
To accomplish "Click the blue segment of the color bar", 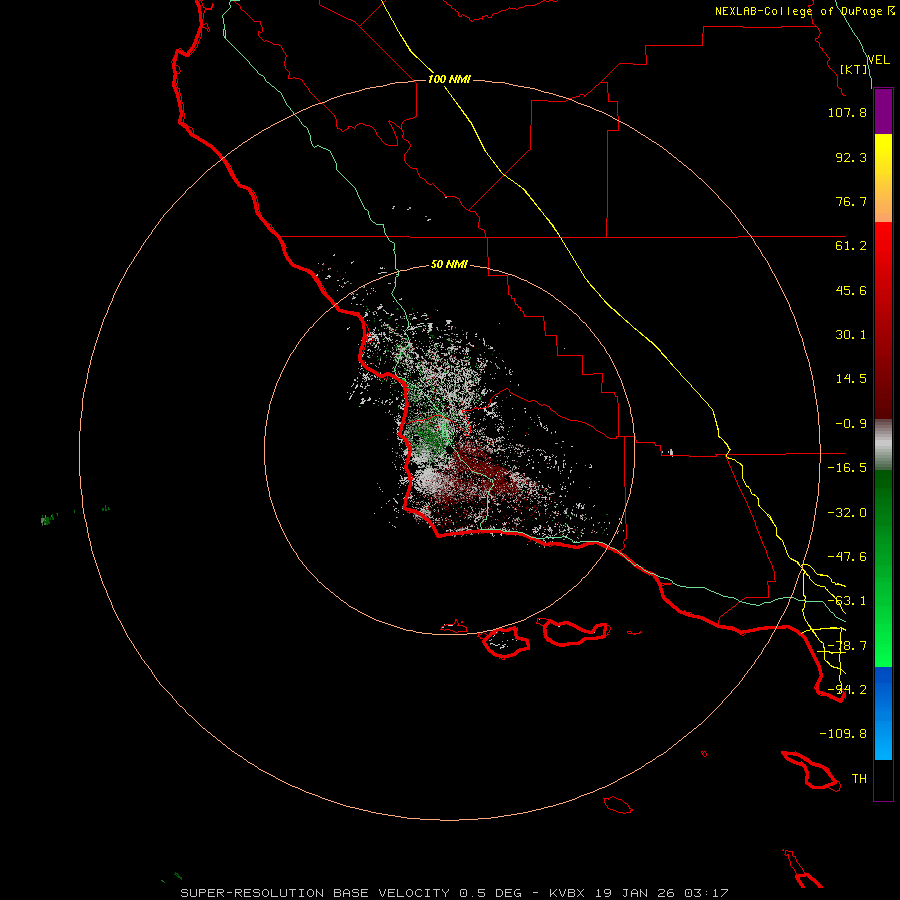I will pos(883,713).
